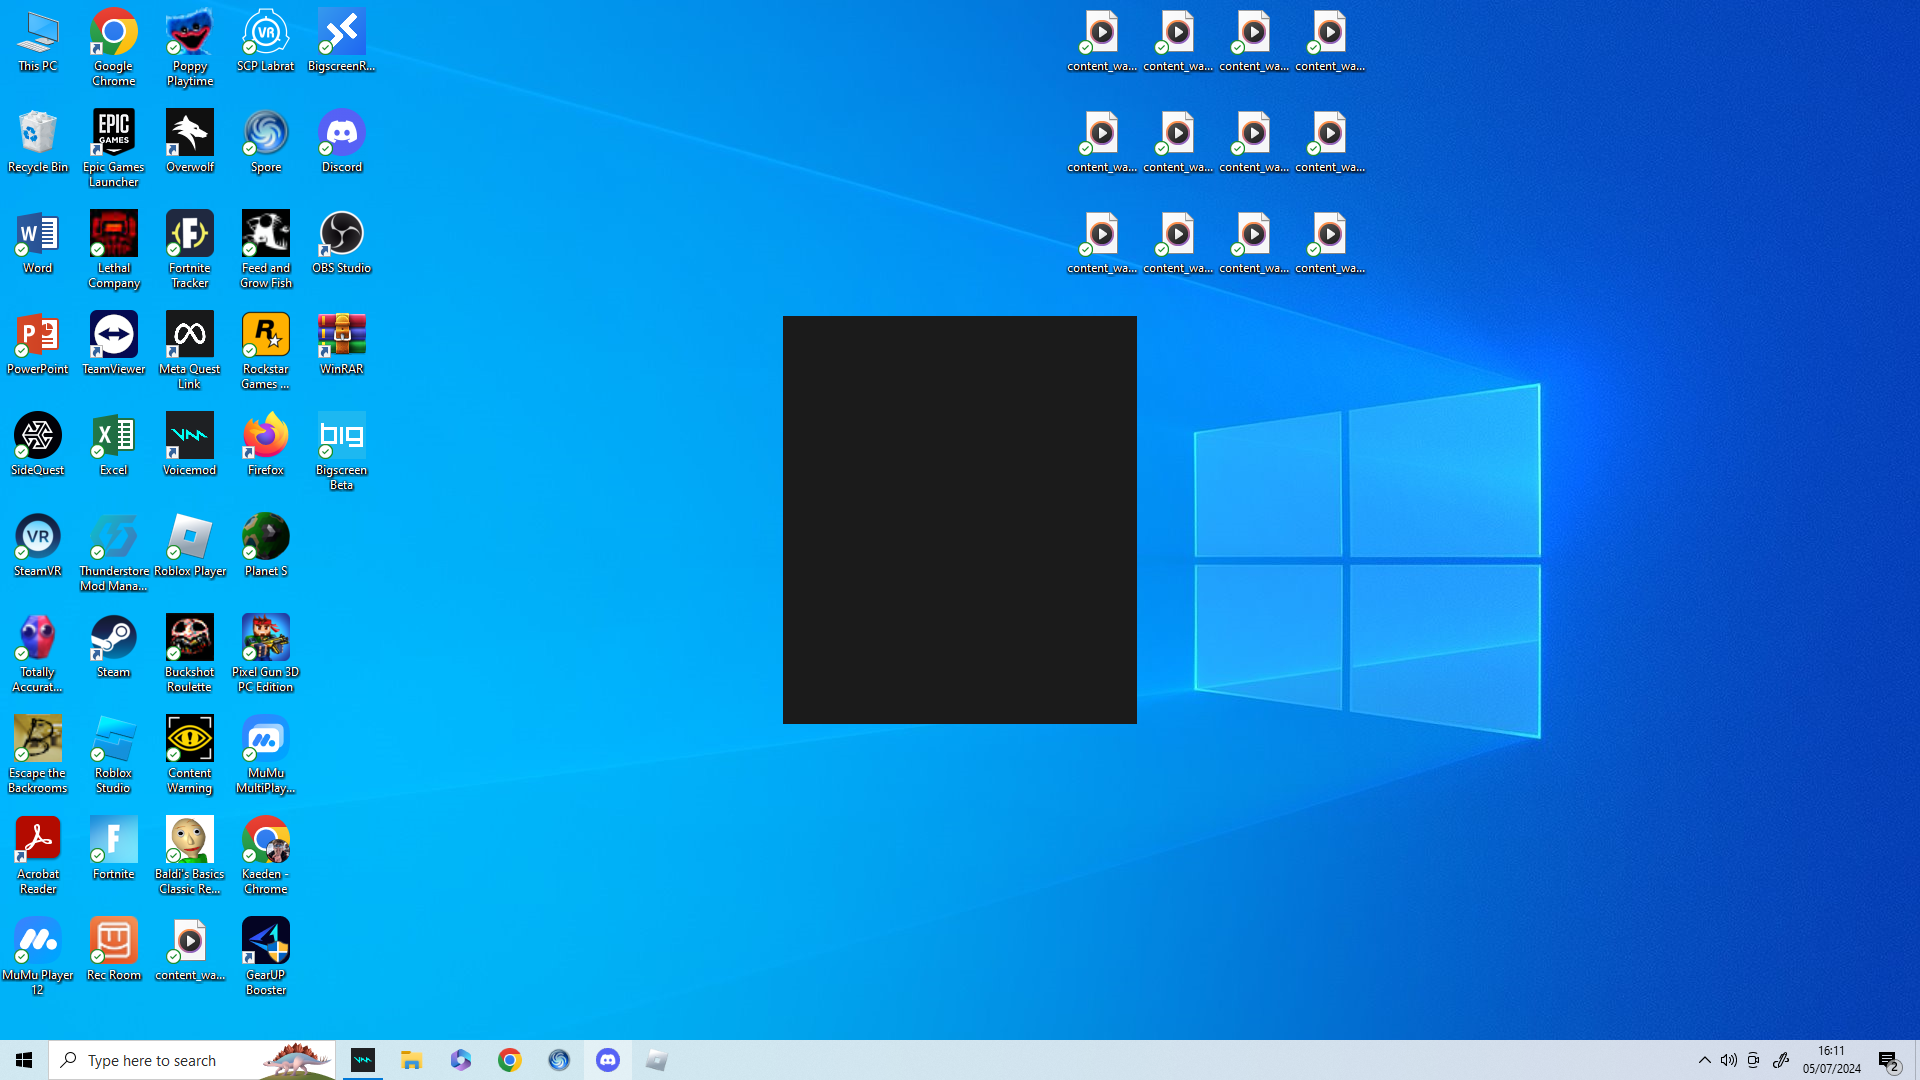Click the black window on the desktop
1920x1080 pixels.
click(x=959, y=520)
